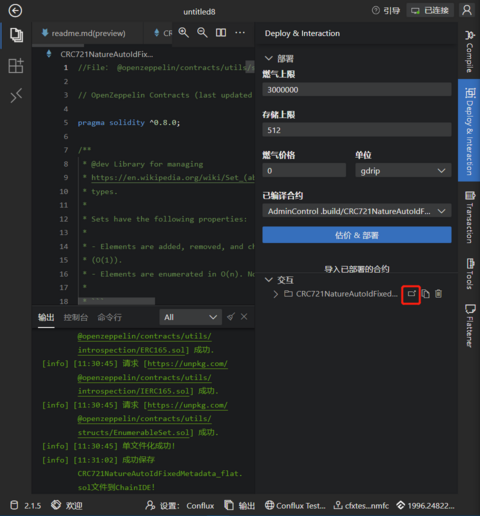Zoom out on the editor
480x516 pixels.
(202, 33)
